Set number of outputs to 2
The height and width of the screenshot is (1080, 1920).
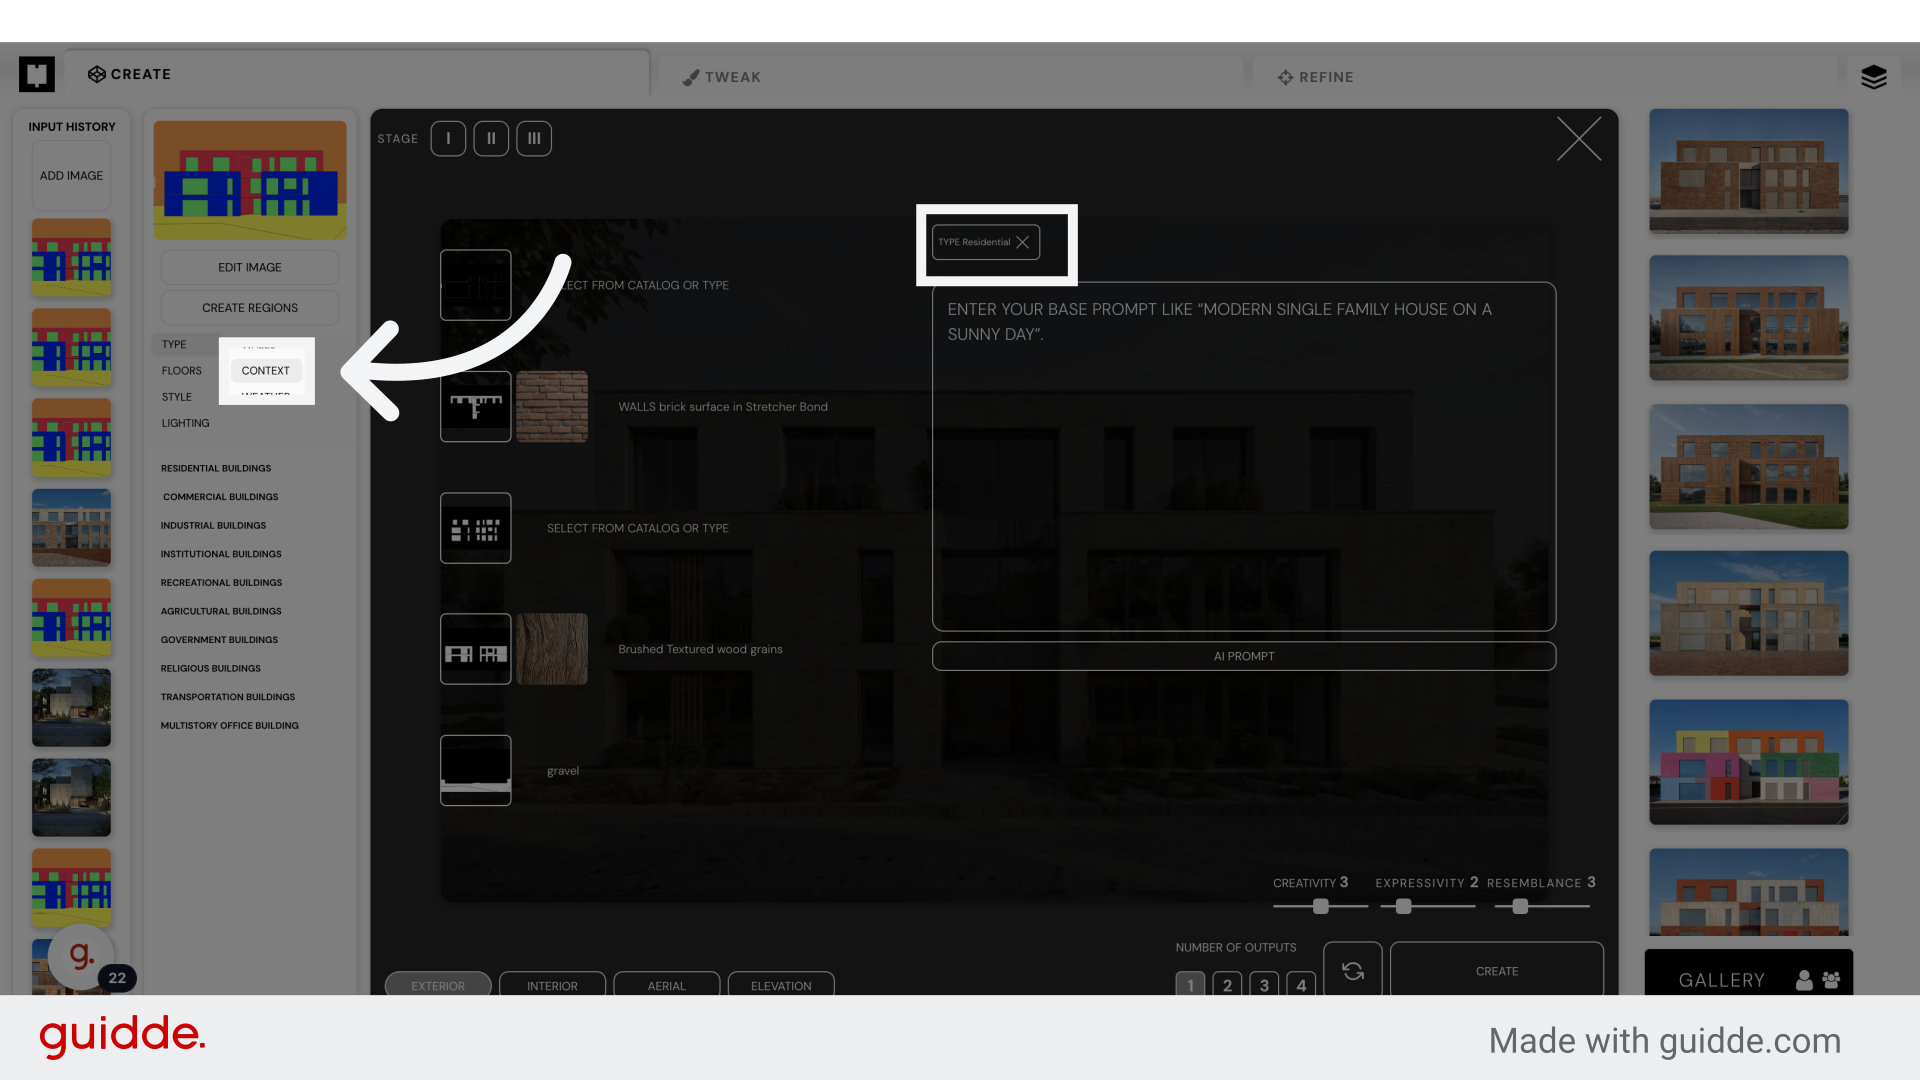(1227, 984)
